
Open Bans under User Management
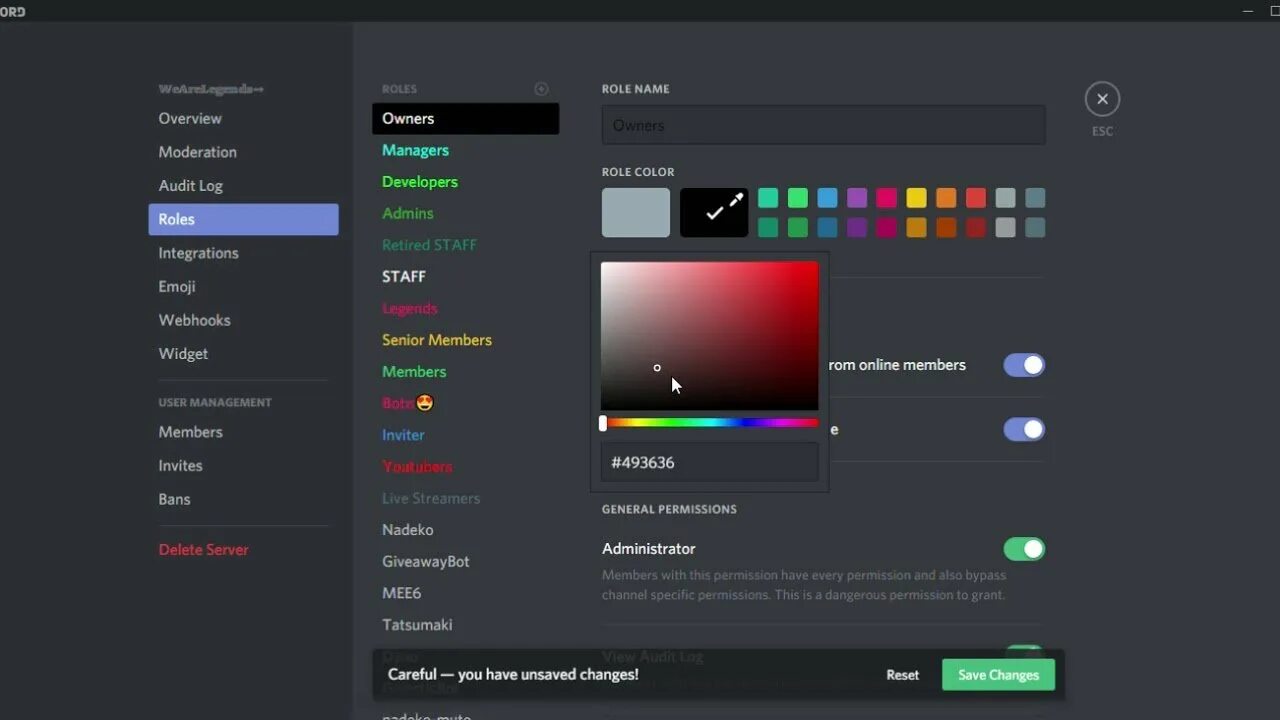(243, 499)
